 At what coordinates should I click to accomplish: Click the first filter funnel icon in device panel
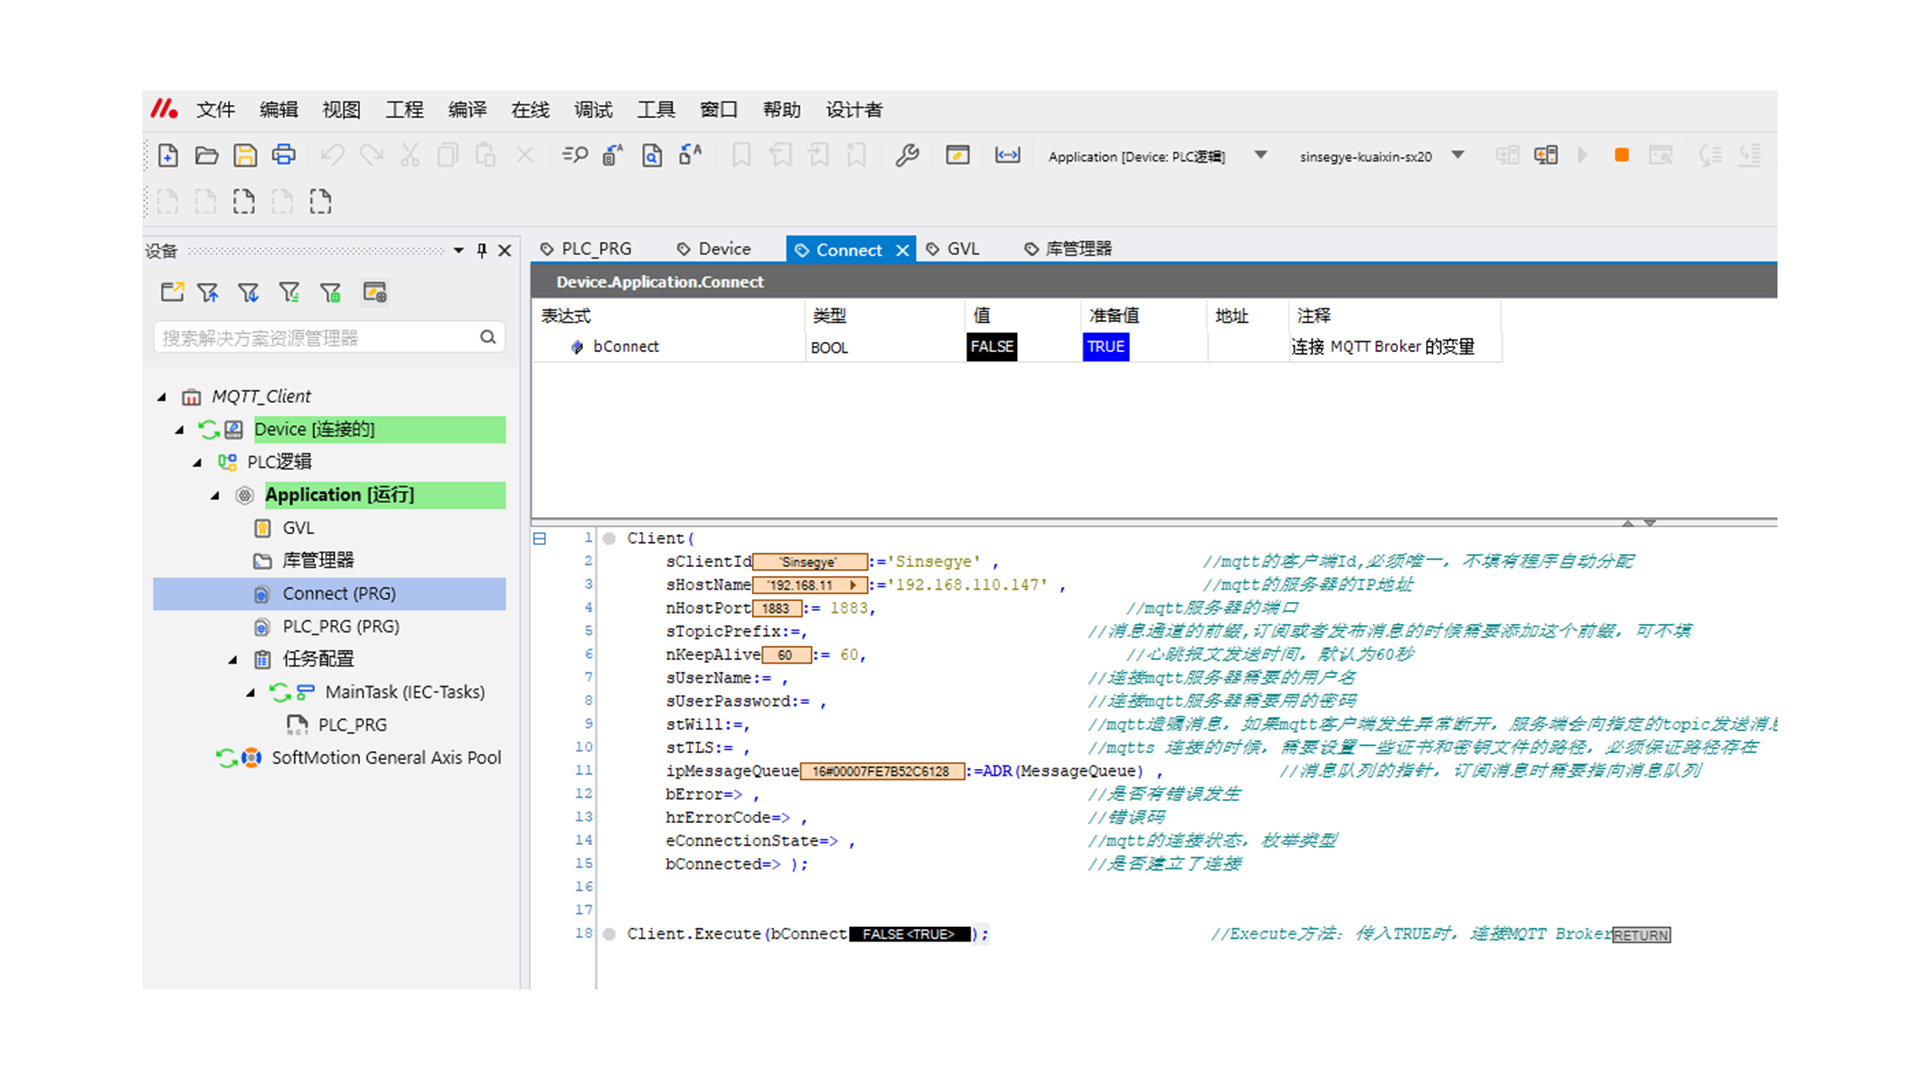208,292
